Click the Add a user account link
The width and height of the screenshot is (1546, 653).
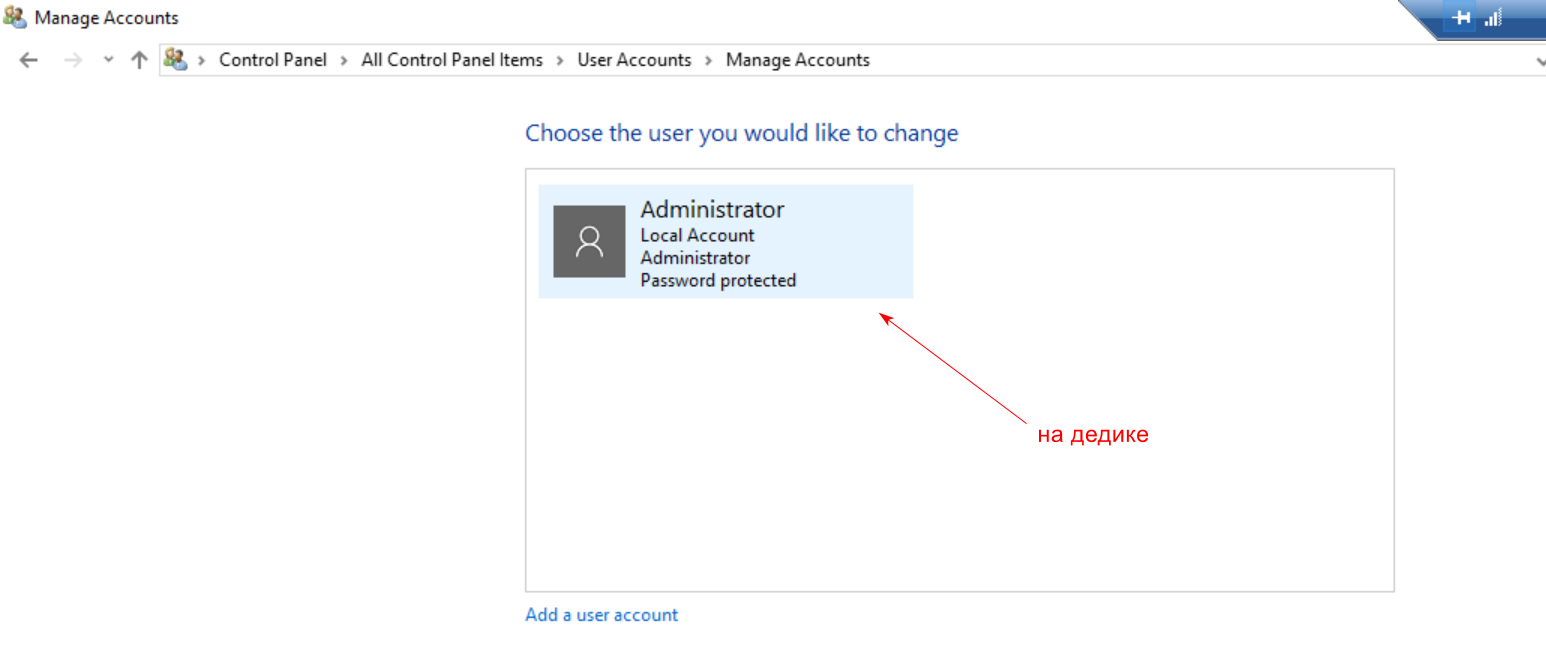click(x=601, y=615)
